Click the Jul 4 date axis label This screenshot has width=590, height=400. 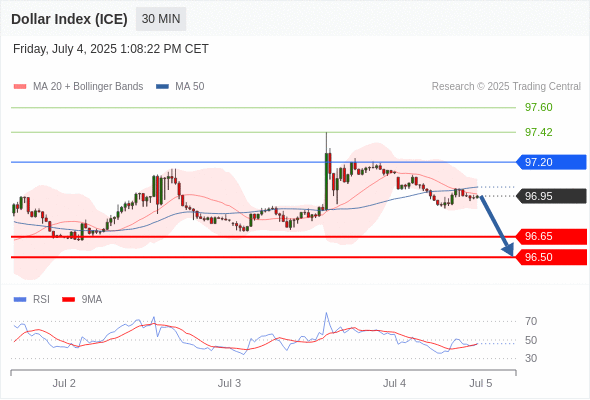[394, 383]
